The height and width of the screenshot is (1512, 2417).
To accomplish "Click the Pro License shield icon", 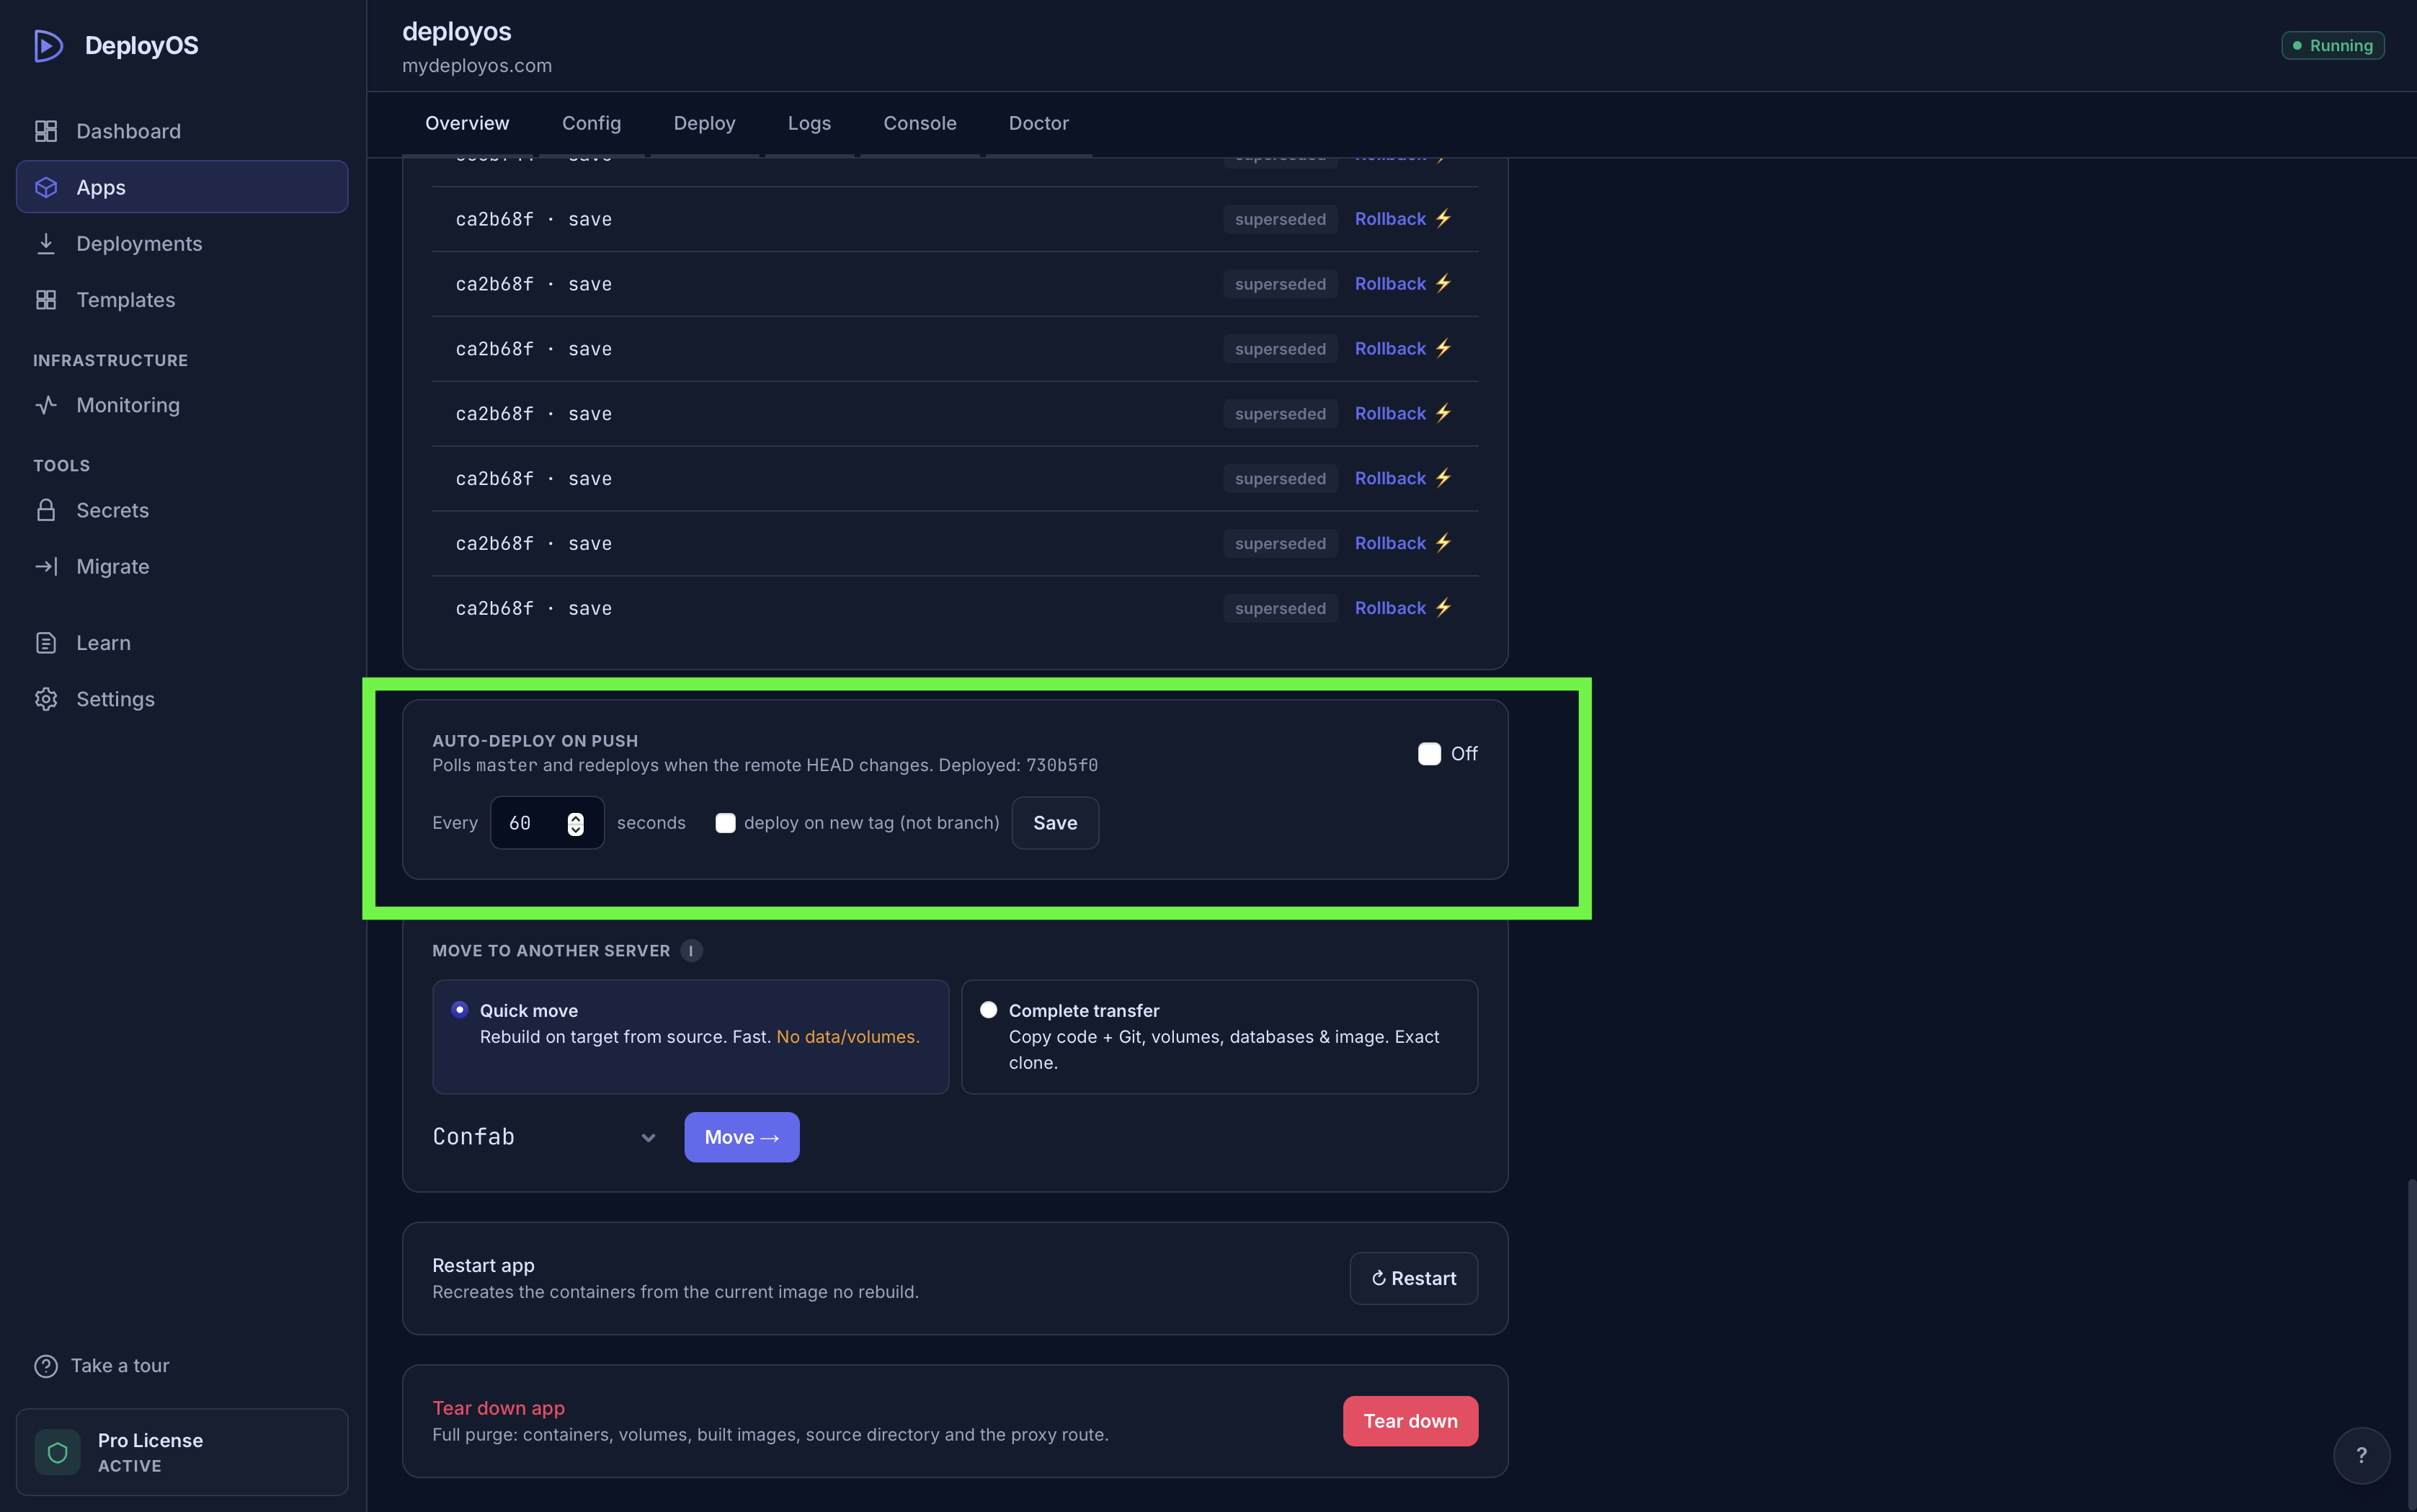I will 58,1452.
